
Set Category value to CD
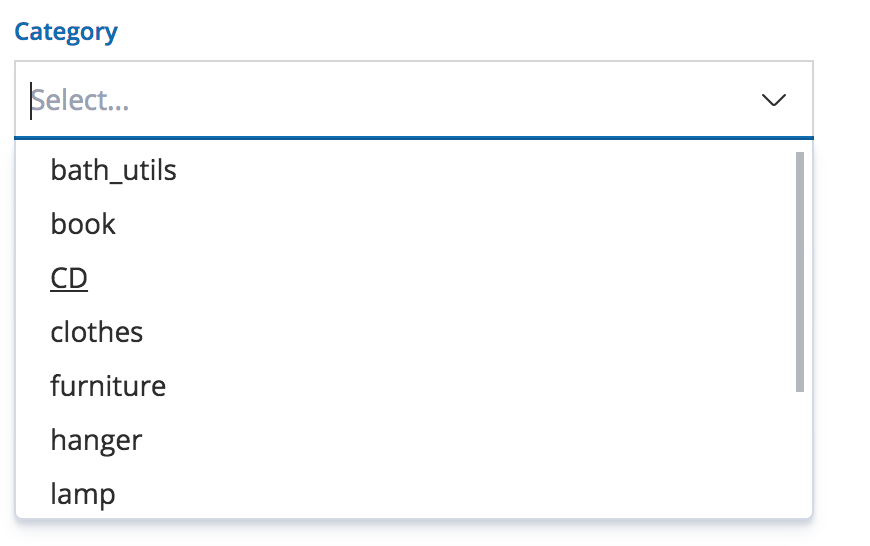[70, 278]
